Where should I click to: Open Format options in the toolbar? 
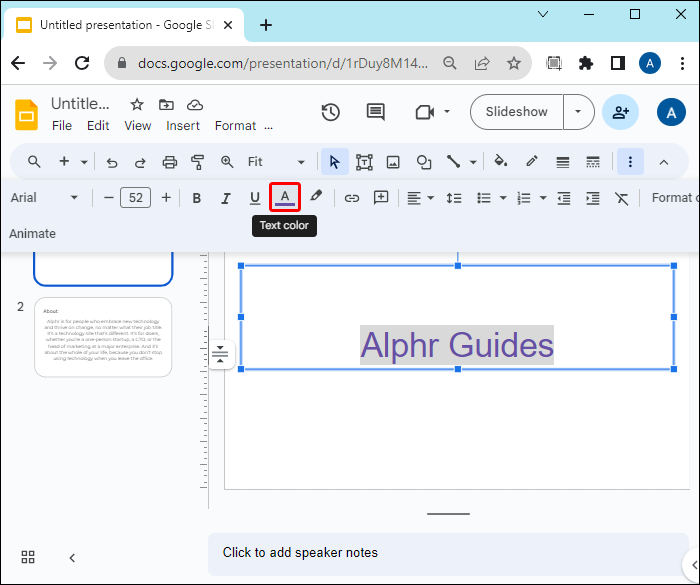pyautogui.click(x=674, y=197)
